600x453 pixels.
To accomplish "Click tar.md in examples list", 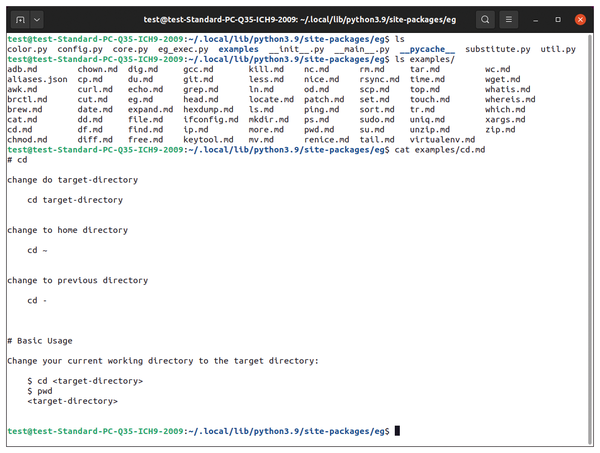I will [425, 69].
